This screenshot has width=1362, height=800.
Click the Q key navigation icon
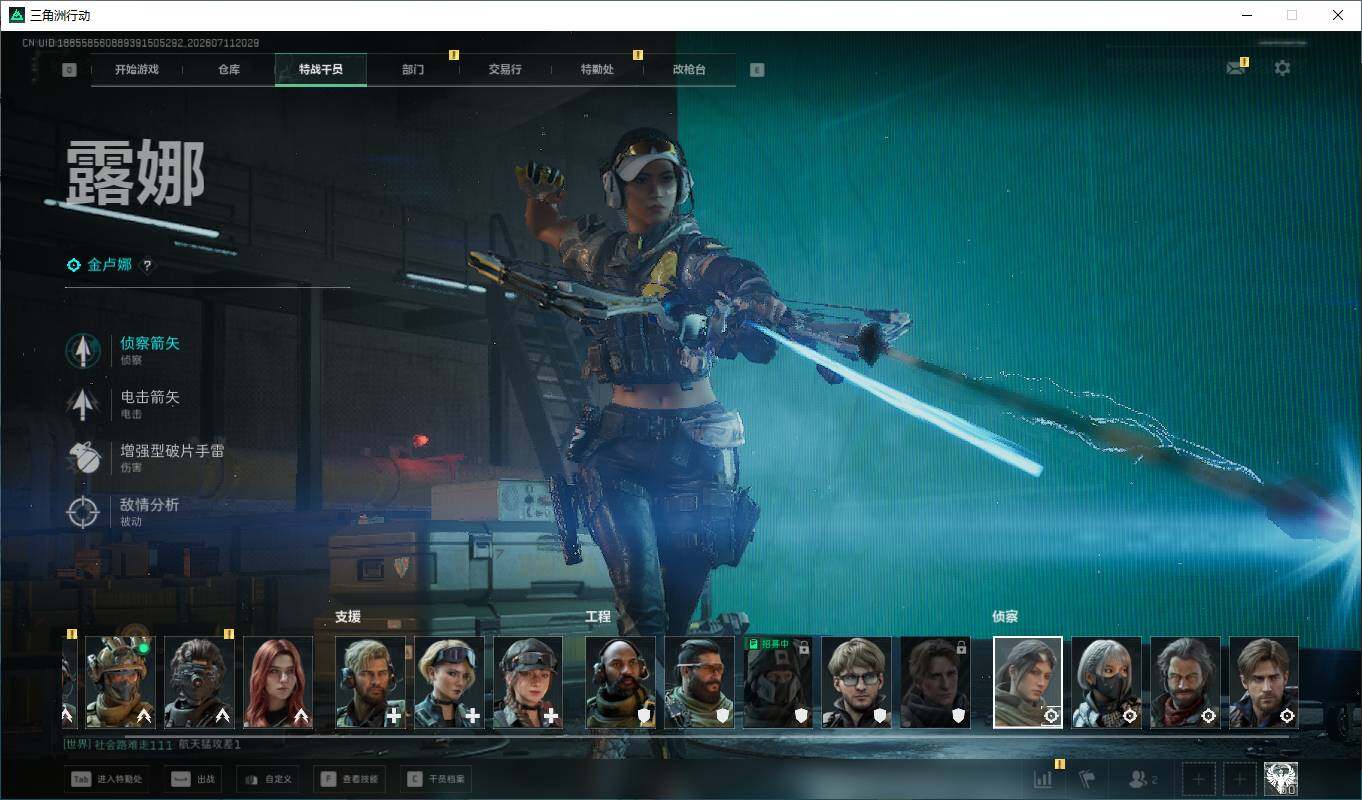pyautogui.click(x=69, y=70)
